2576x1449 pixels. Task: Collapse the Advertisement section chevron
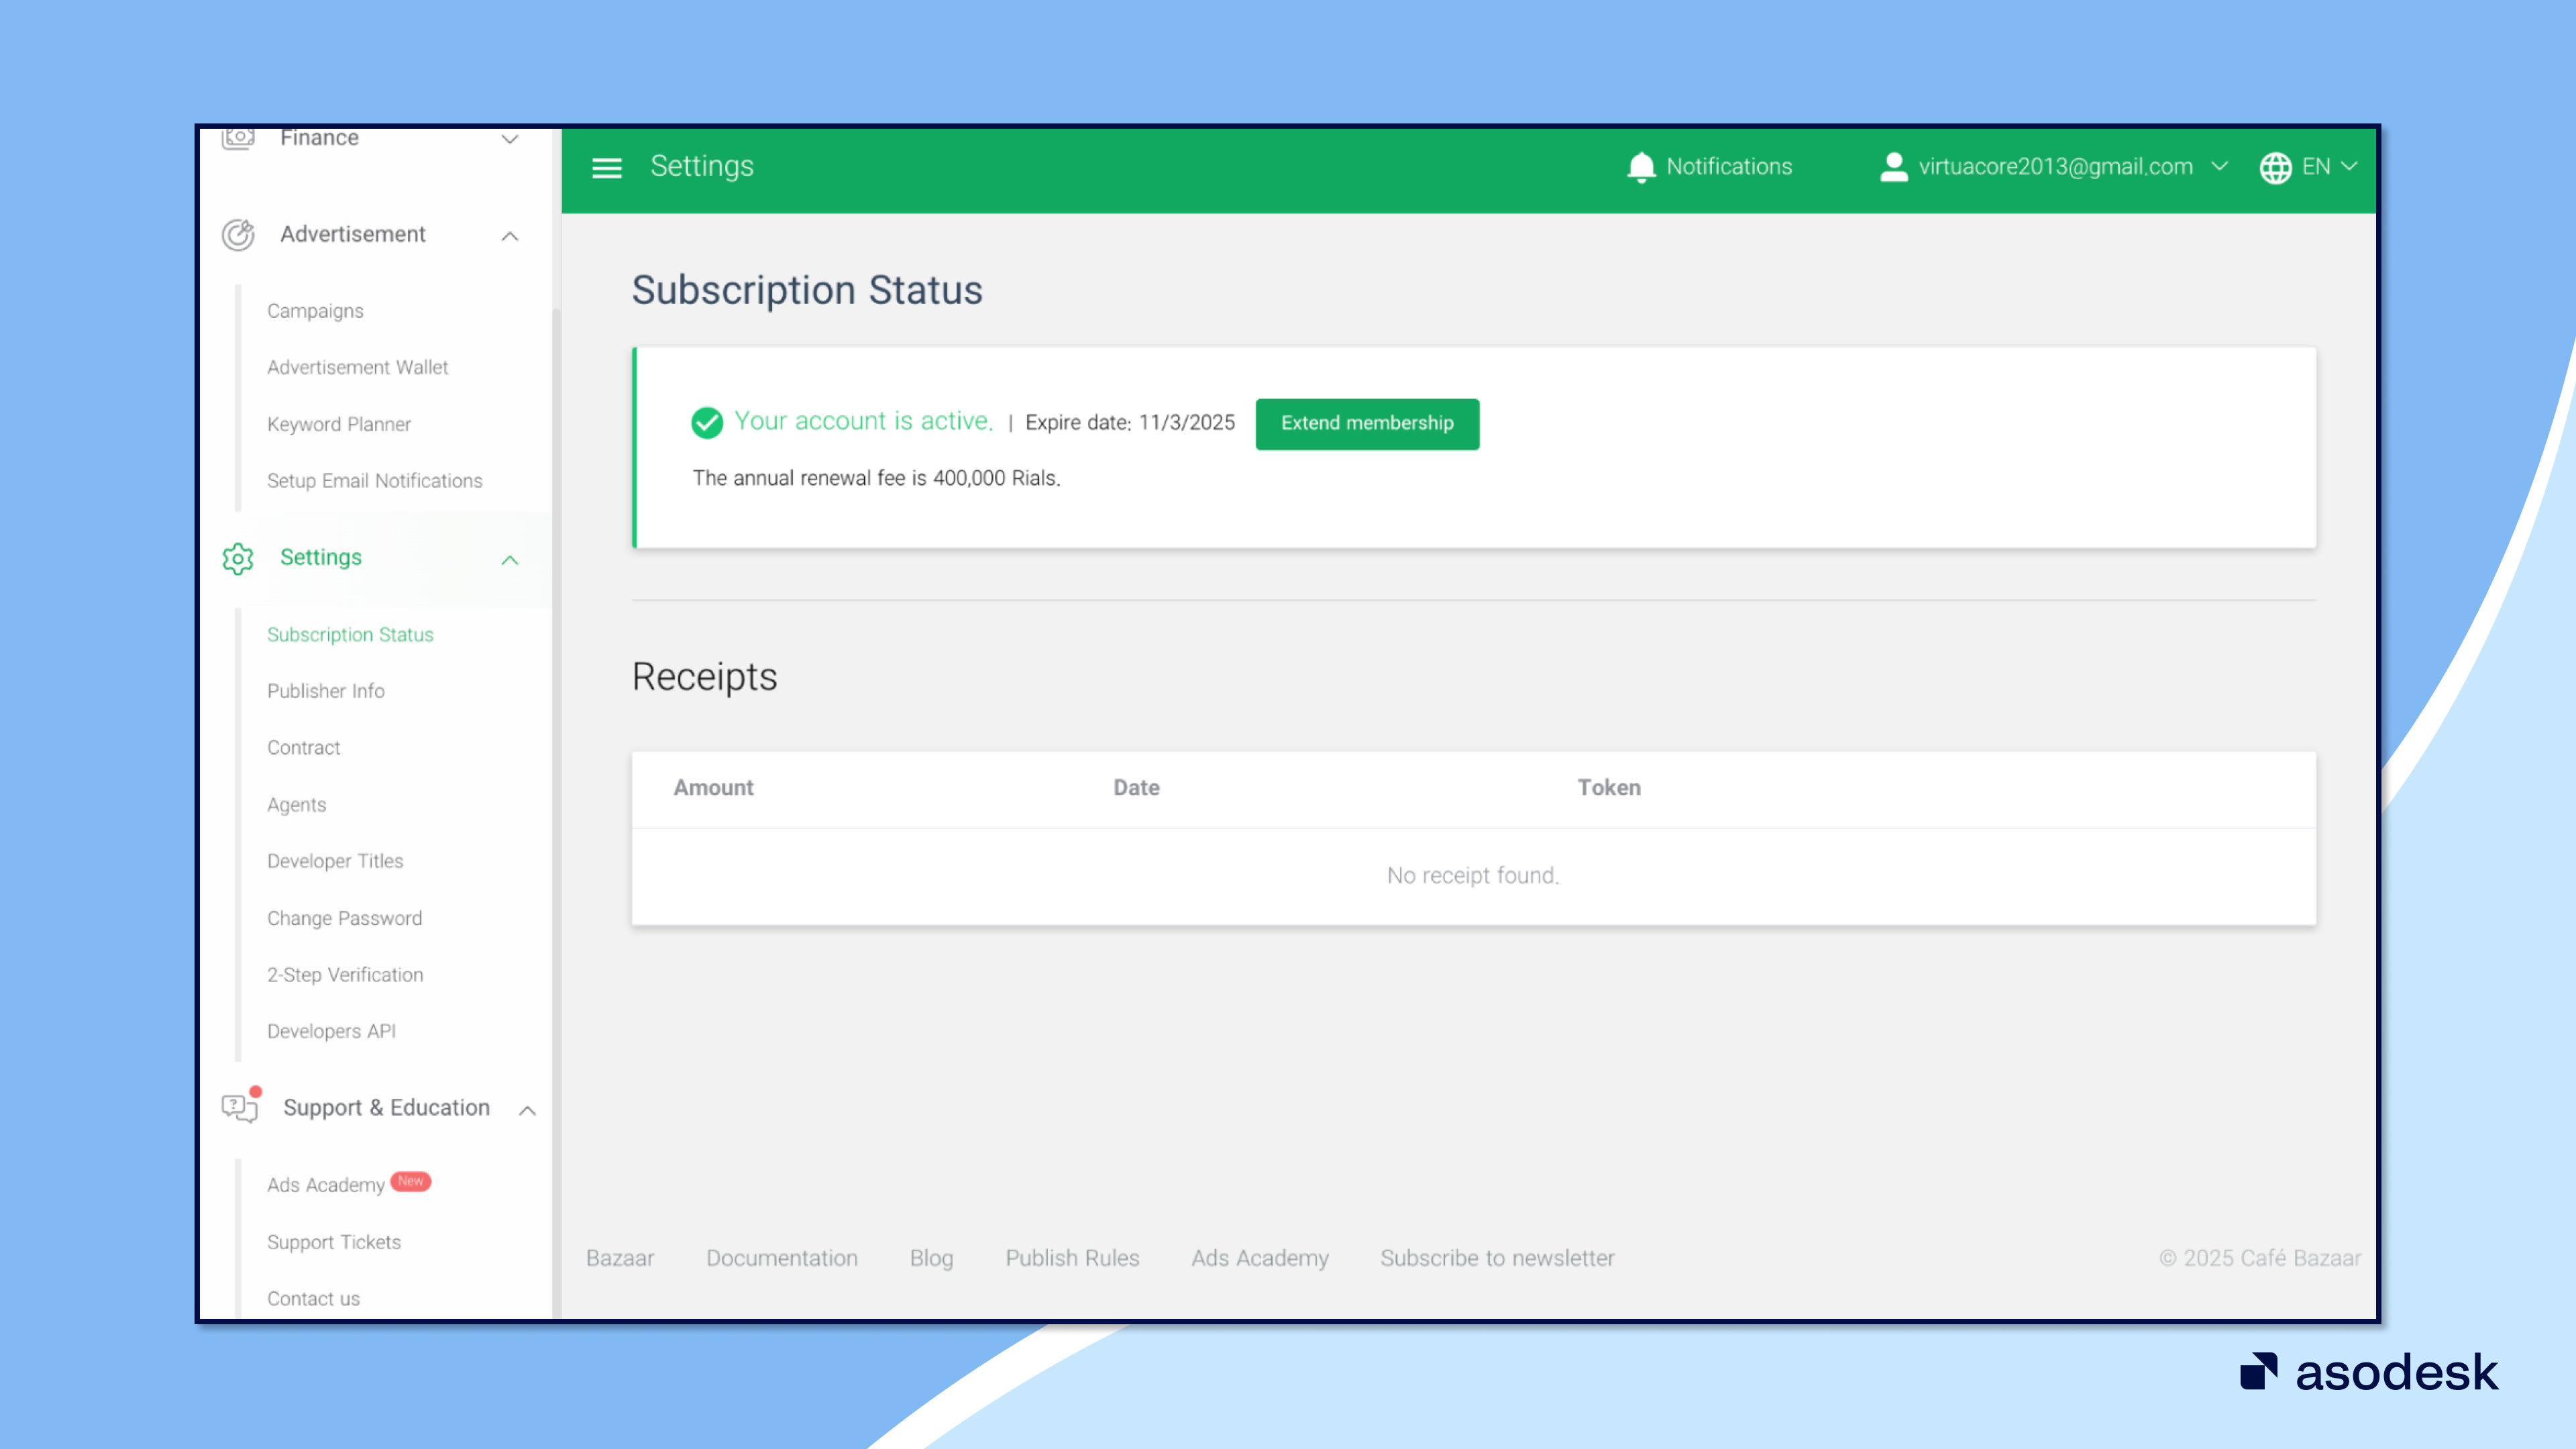click(x=510, y=236)
